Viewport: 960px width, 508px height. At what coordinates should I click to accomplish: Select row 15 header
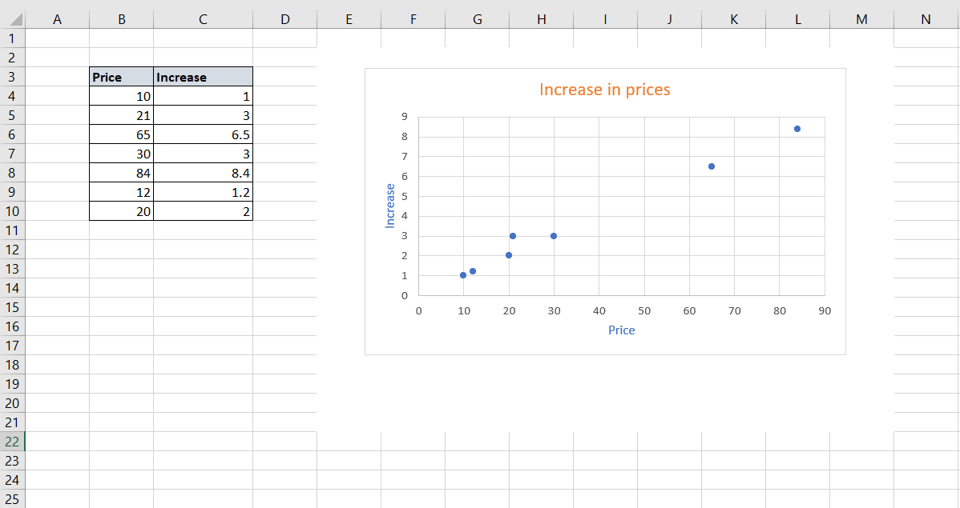(x=12, y=307)
